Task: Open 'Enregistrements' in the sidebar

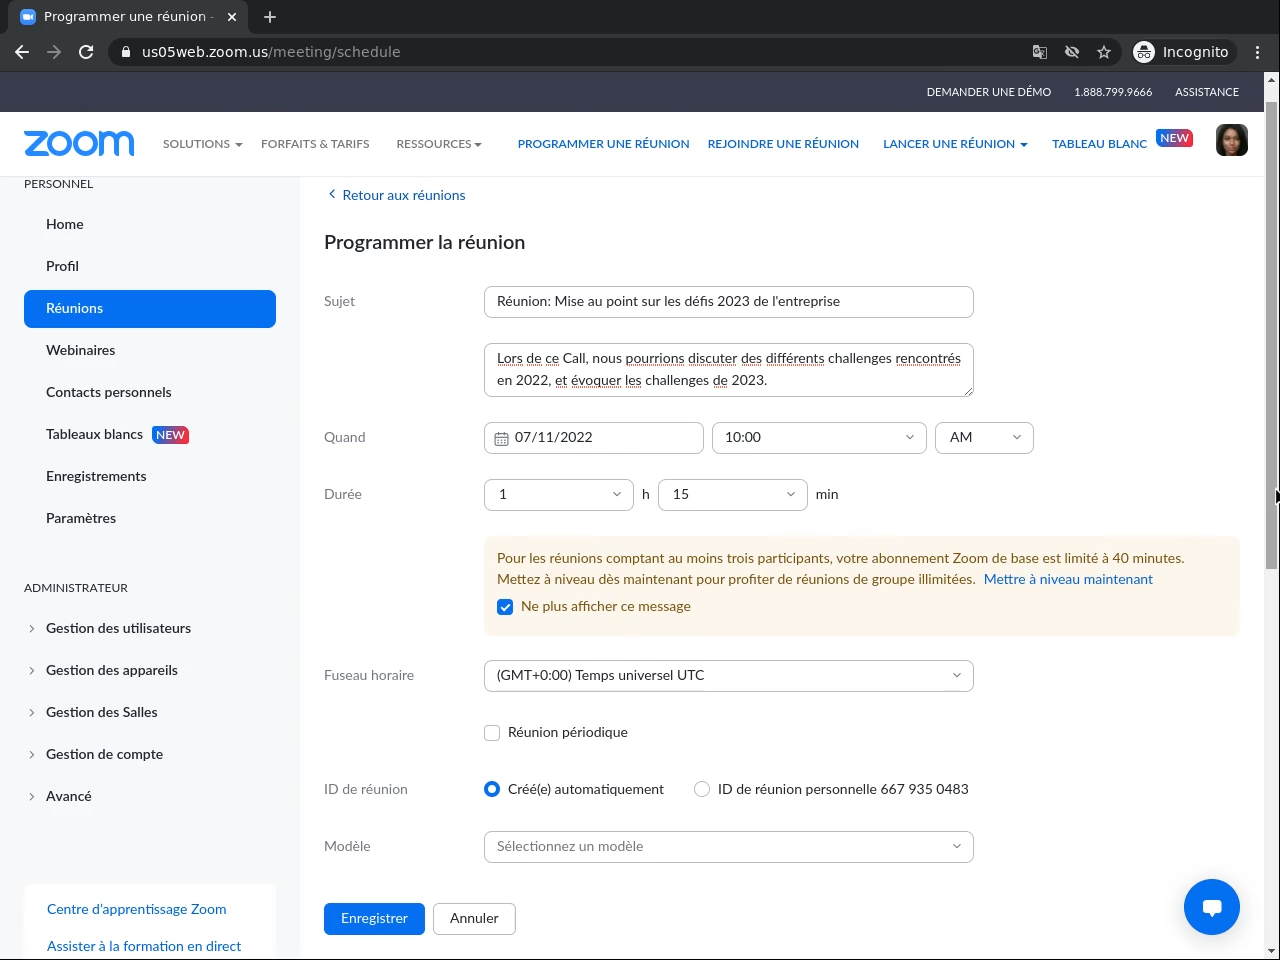Action: point(96,477)
